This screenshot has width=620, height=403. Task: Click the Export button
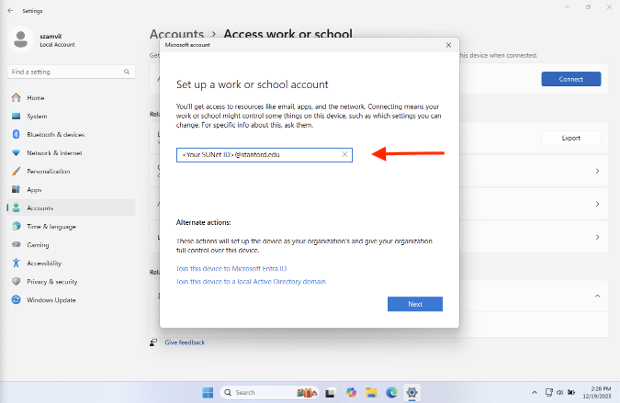coord(571,138)
